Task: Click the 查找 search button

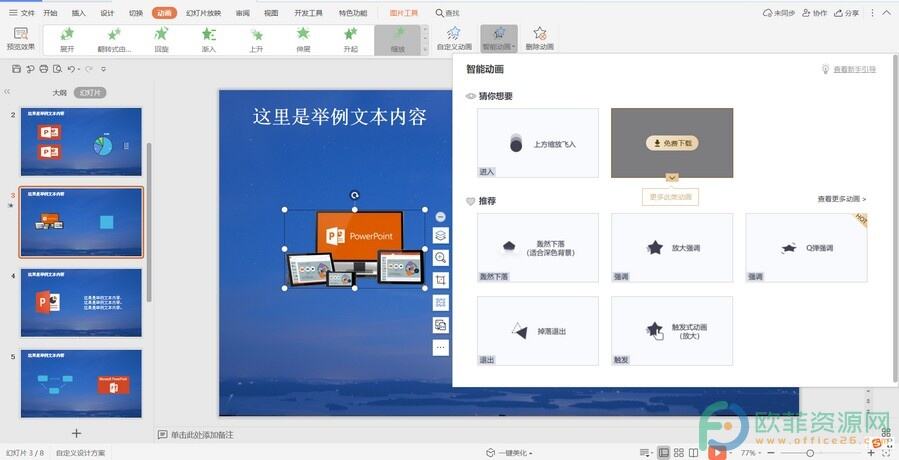Action: pyautogui.click(x=447, y=13)
